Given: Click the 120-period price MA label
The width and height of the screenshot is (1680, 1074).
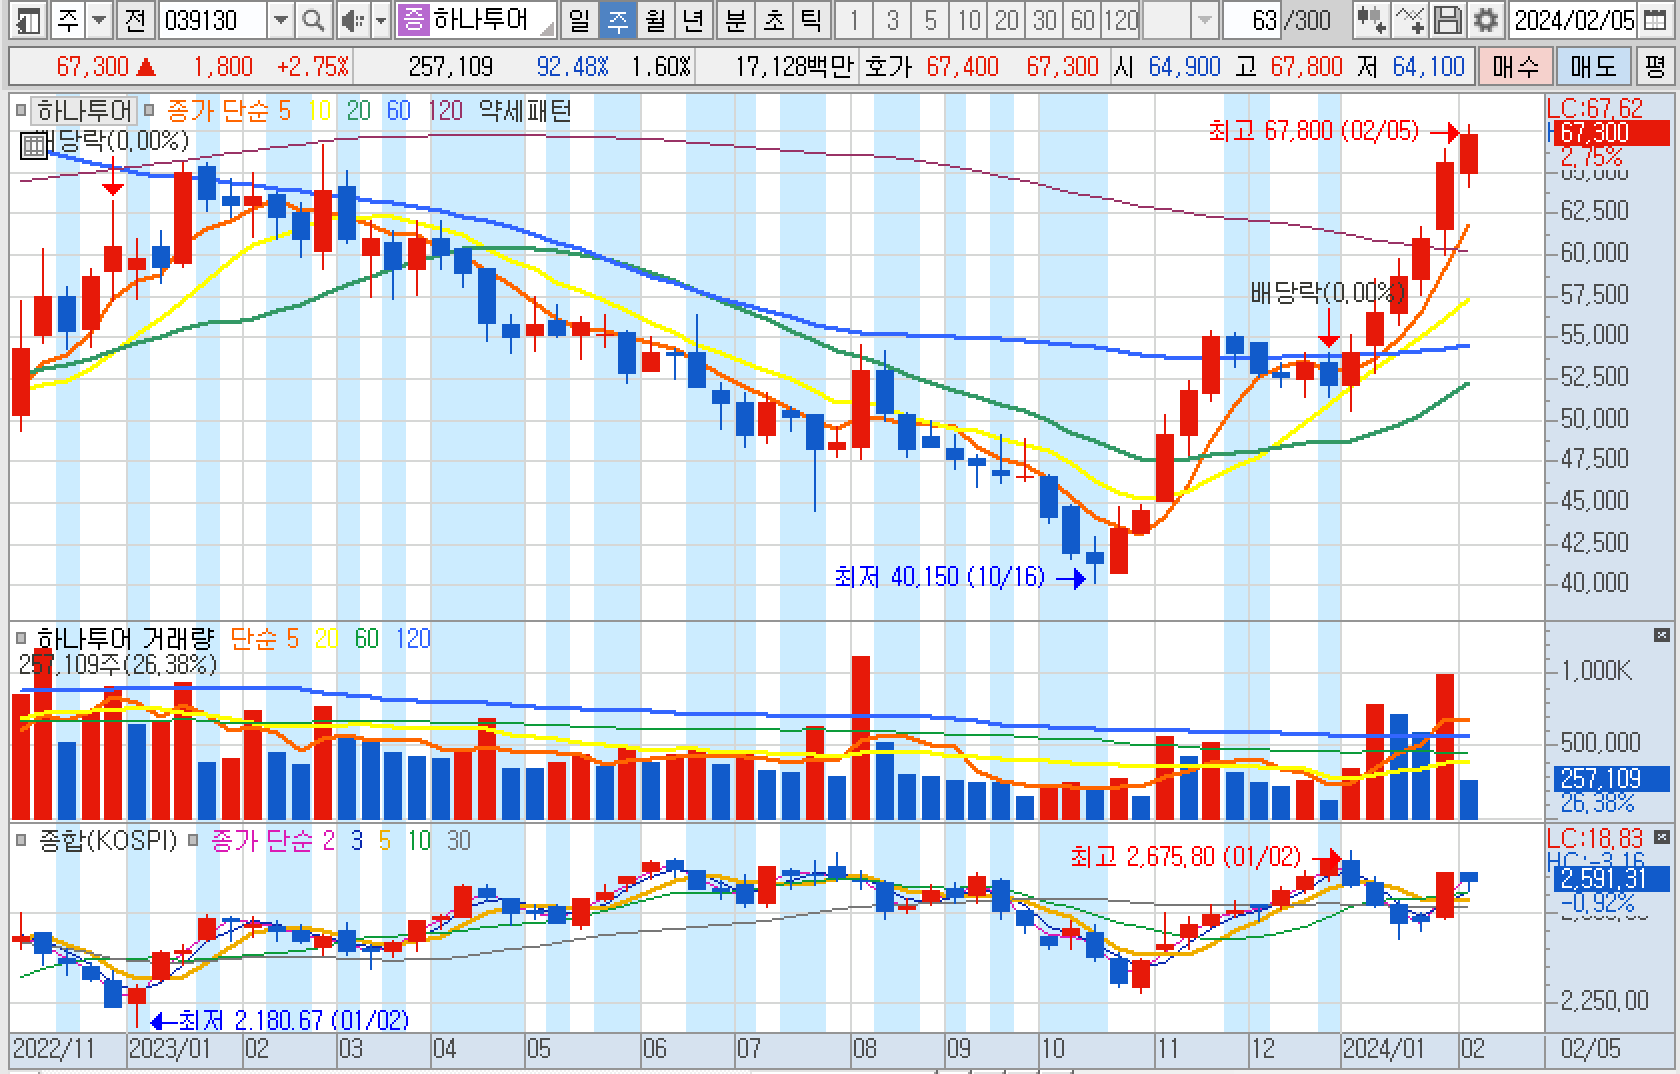Looking at the screenshot, I should [x=445, y=111].
